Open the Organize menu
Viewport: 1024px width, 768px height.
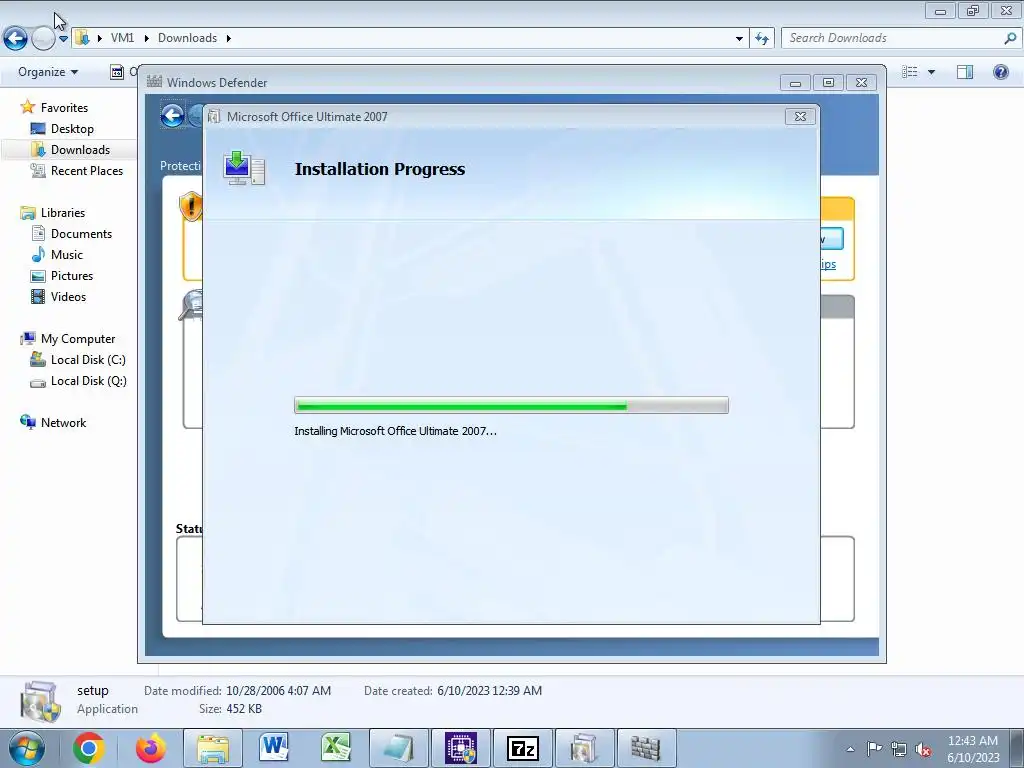tap(48, 72)
